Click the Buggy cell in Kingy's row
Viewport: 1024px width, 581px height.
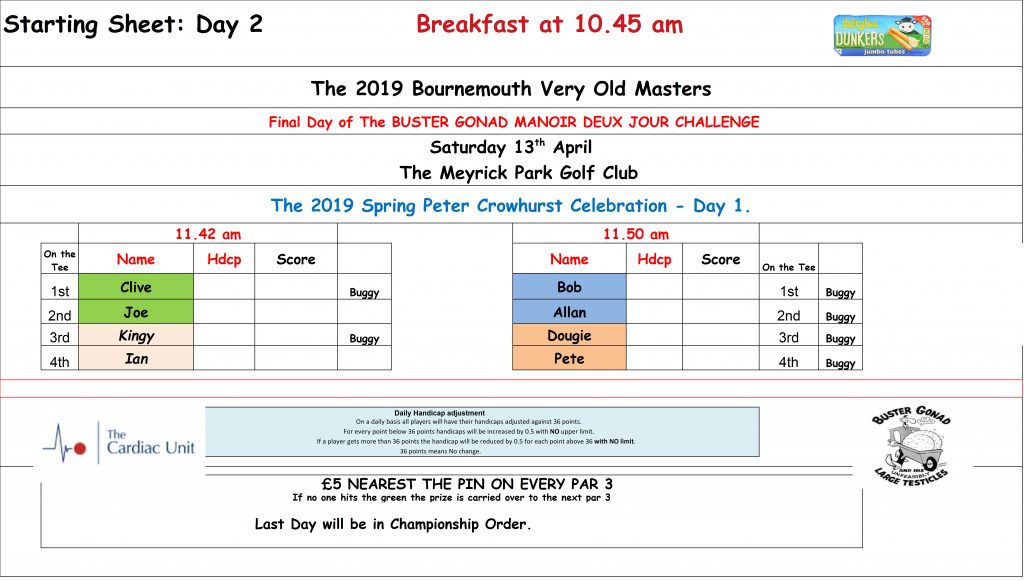click(364, 336)
